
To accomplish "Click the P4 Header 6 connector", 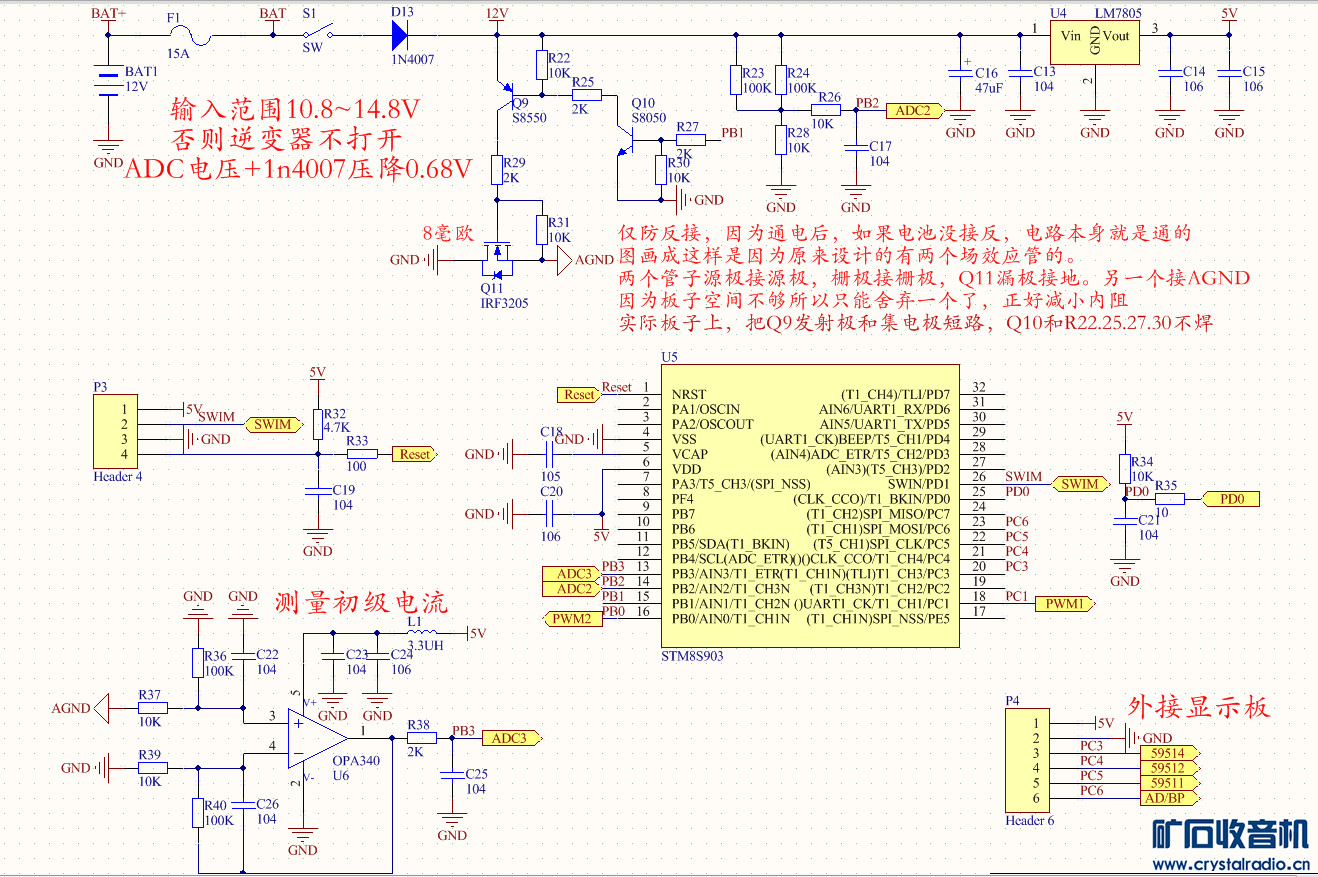I will [1028, 761].
